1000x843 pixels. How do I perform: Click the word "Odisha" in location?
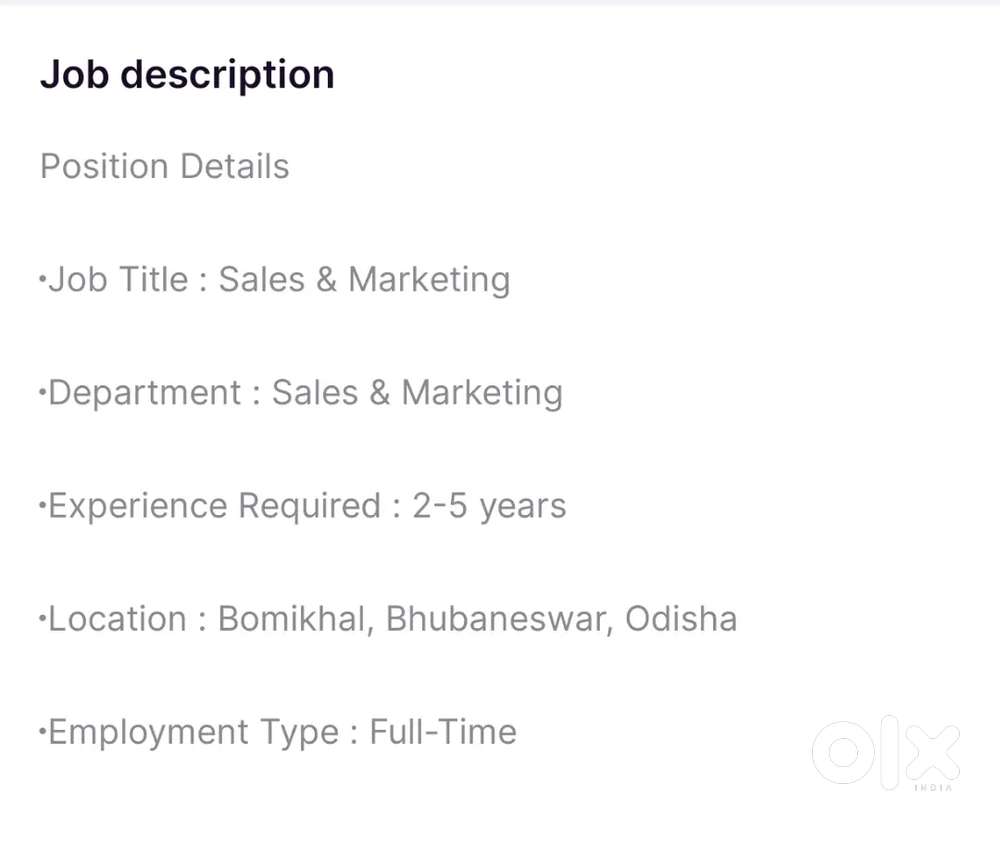[x=681, y=618]
